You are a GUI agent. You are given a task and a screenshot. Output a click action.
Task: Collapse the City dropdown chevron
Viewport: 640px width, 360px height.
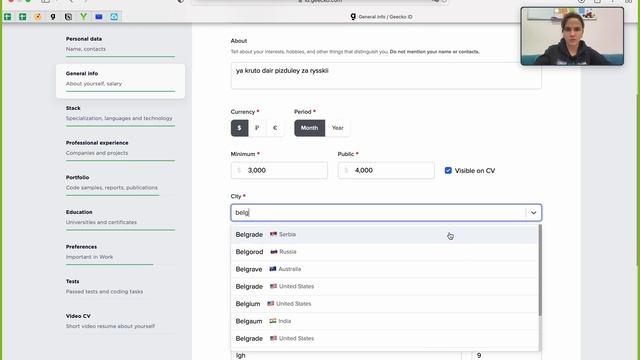point(533,213)
